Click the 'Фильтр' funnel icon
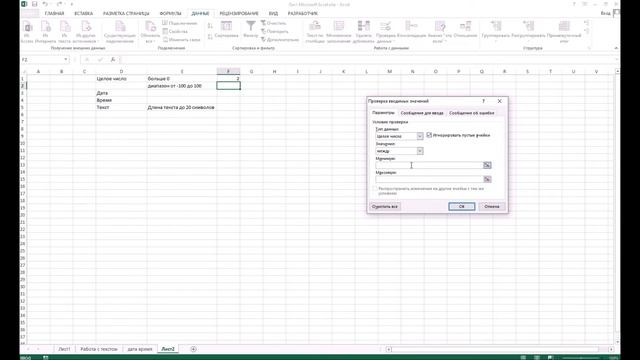Screen dimensions: 640x360 251,30
